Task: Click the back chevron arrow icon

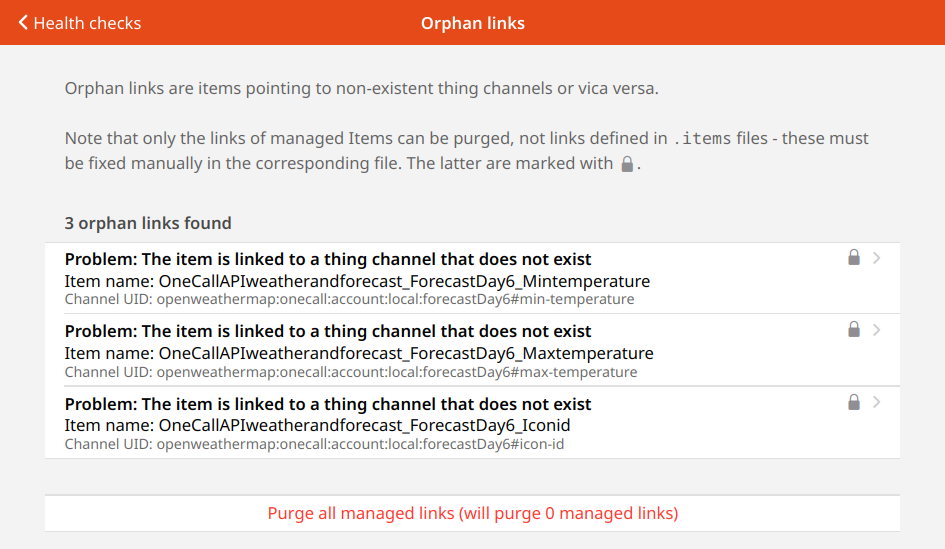Action: pos(23,22)
